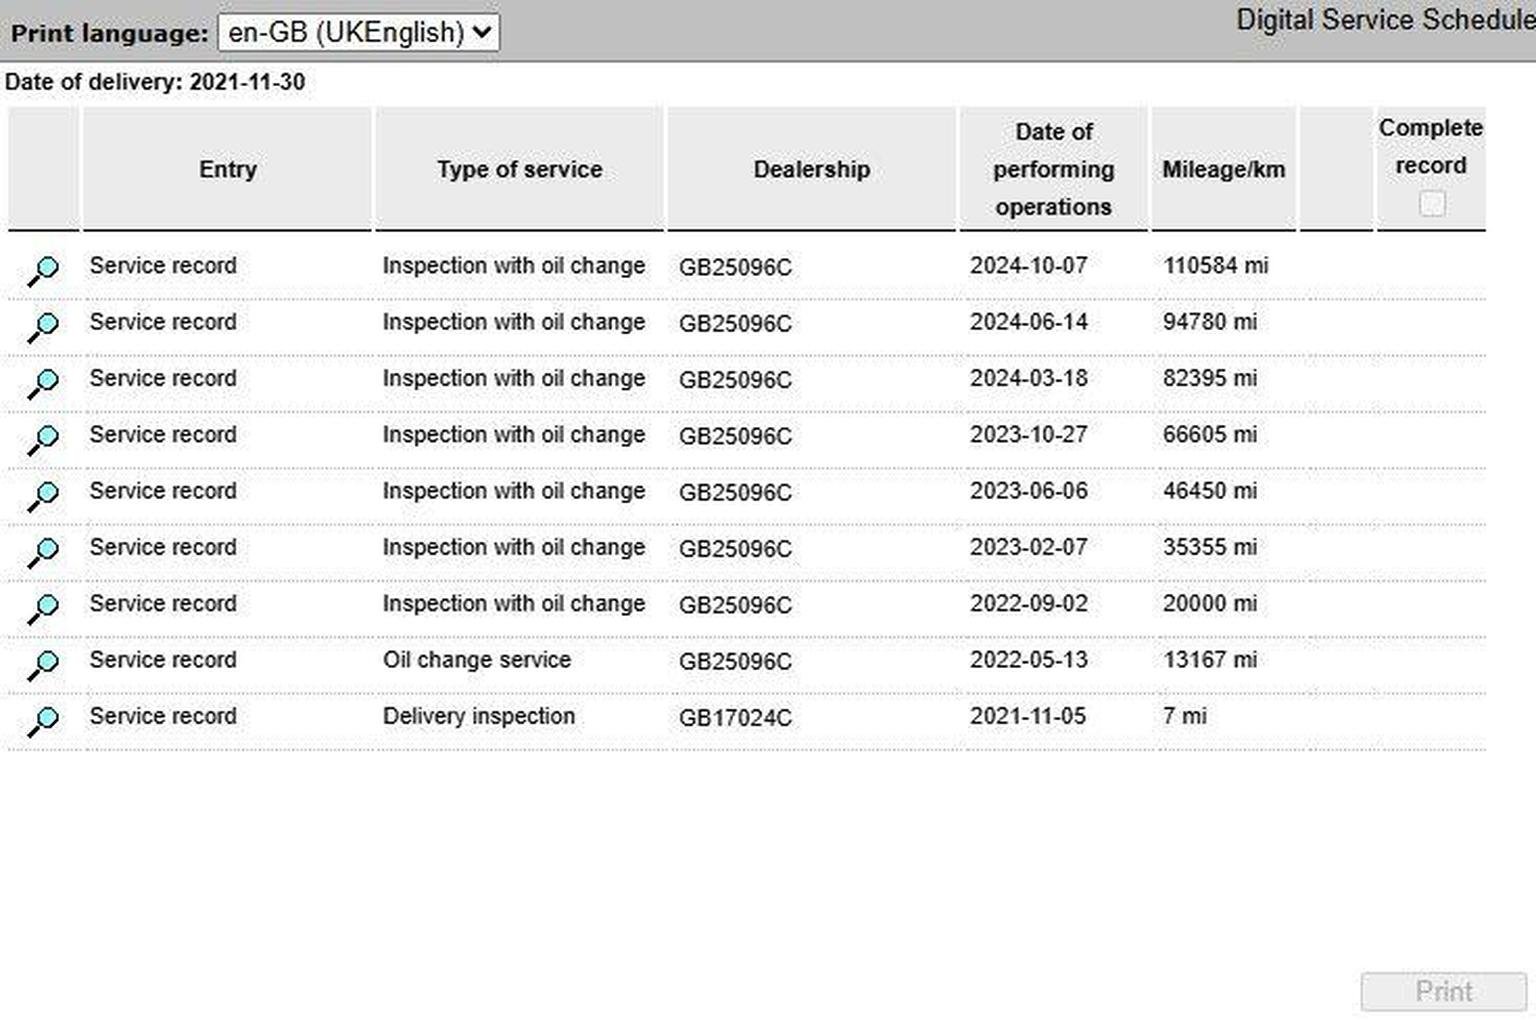The width and height of the screenshot is (1536, 1020).
Task: Click Service record text in 2024-06-14 row
Action: (x=163, y=321)
